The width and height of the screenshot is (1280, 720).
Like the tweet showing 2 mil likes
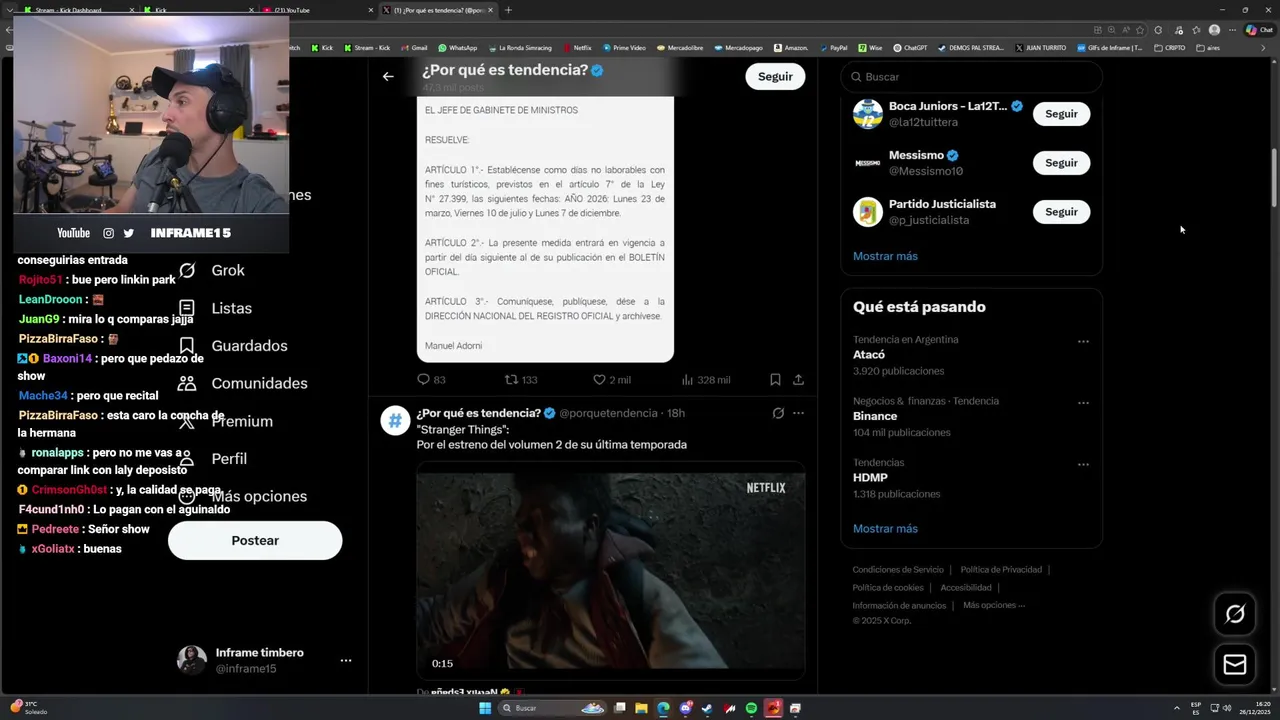(x=612, y=380)
